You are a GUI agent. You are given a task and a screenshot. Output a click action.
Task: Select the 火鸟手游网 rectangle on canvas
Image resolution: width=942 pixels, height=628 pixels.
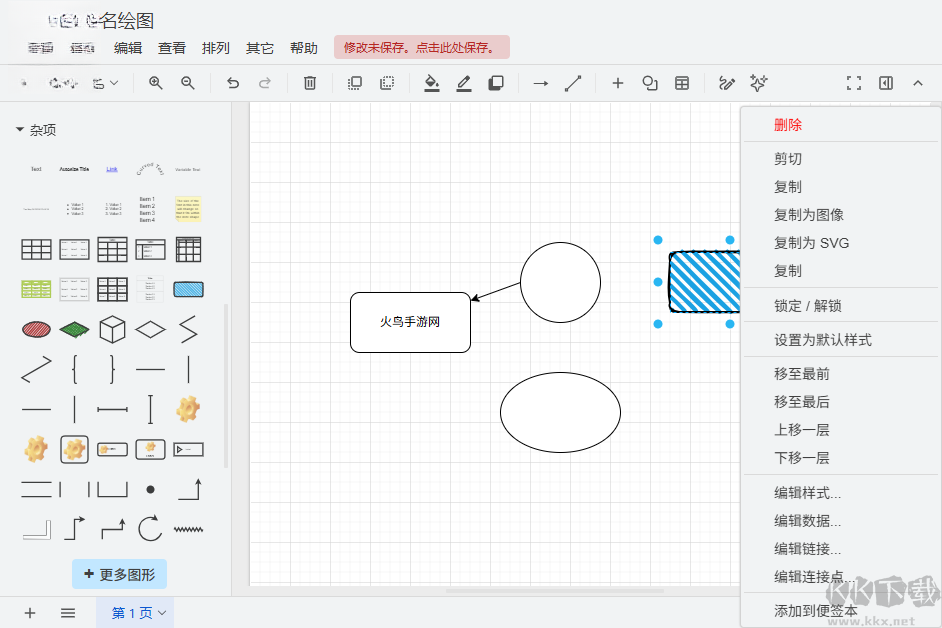pos(410,322)
